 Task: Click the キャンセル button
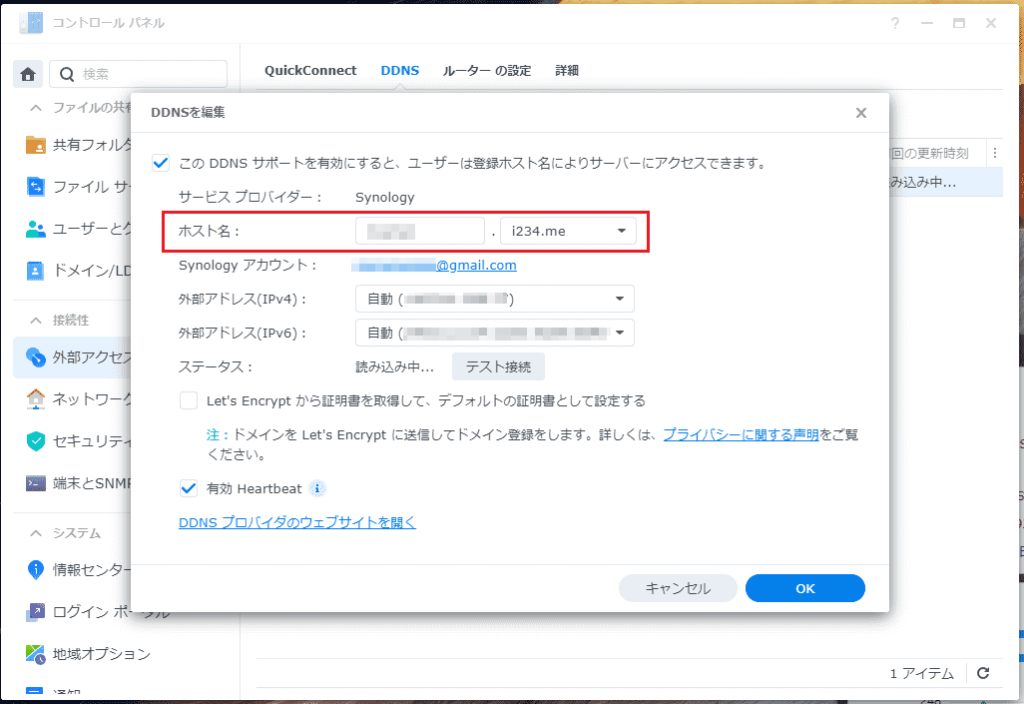[677, 588]
